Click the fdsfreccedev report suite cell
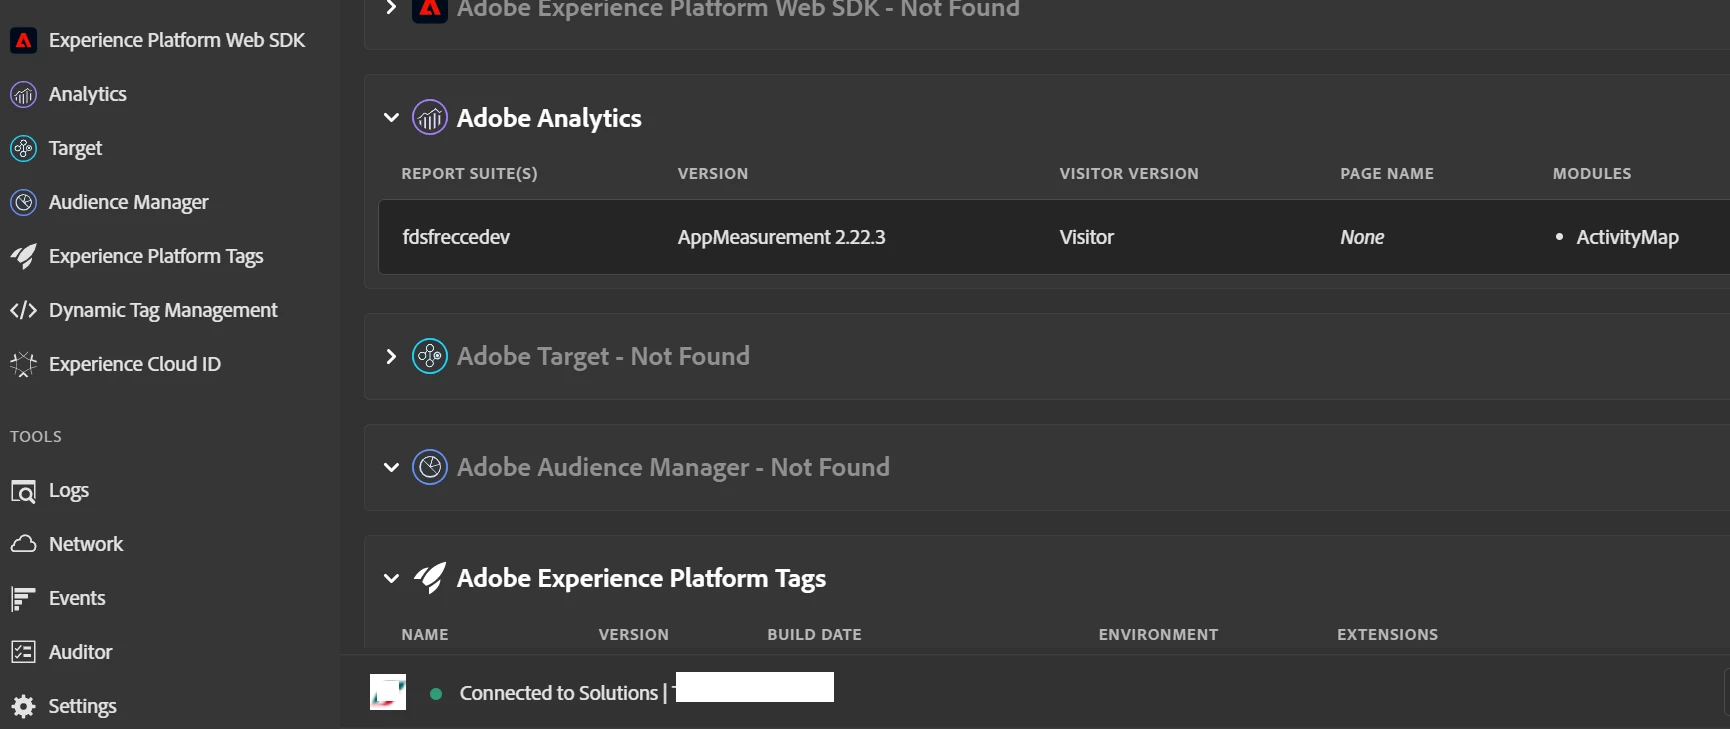 [456, 237]
